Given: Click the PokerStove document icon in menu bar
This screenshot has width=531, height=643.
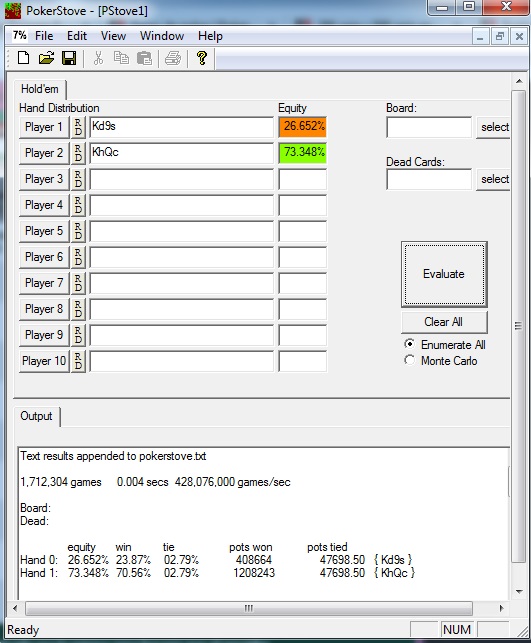Looking at the screenshot, I should pos(19,35).
